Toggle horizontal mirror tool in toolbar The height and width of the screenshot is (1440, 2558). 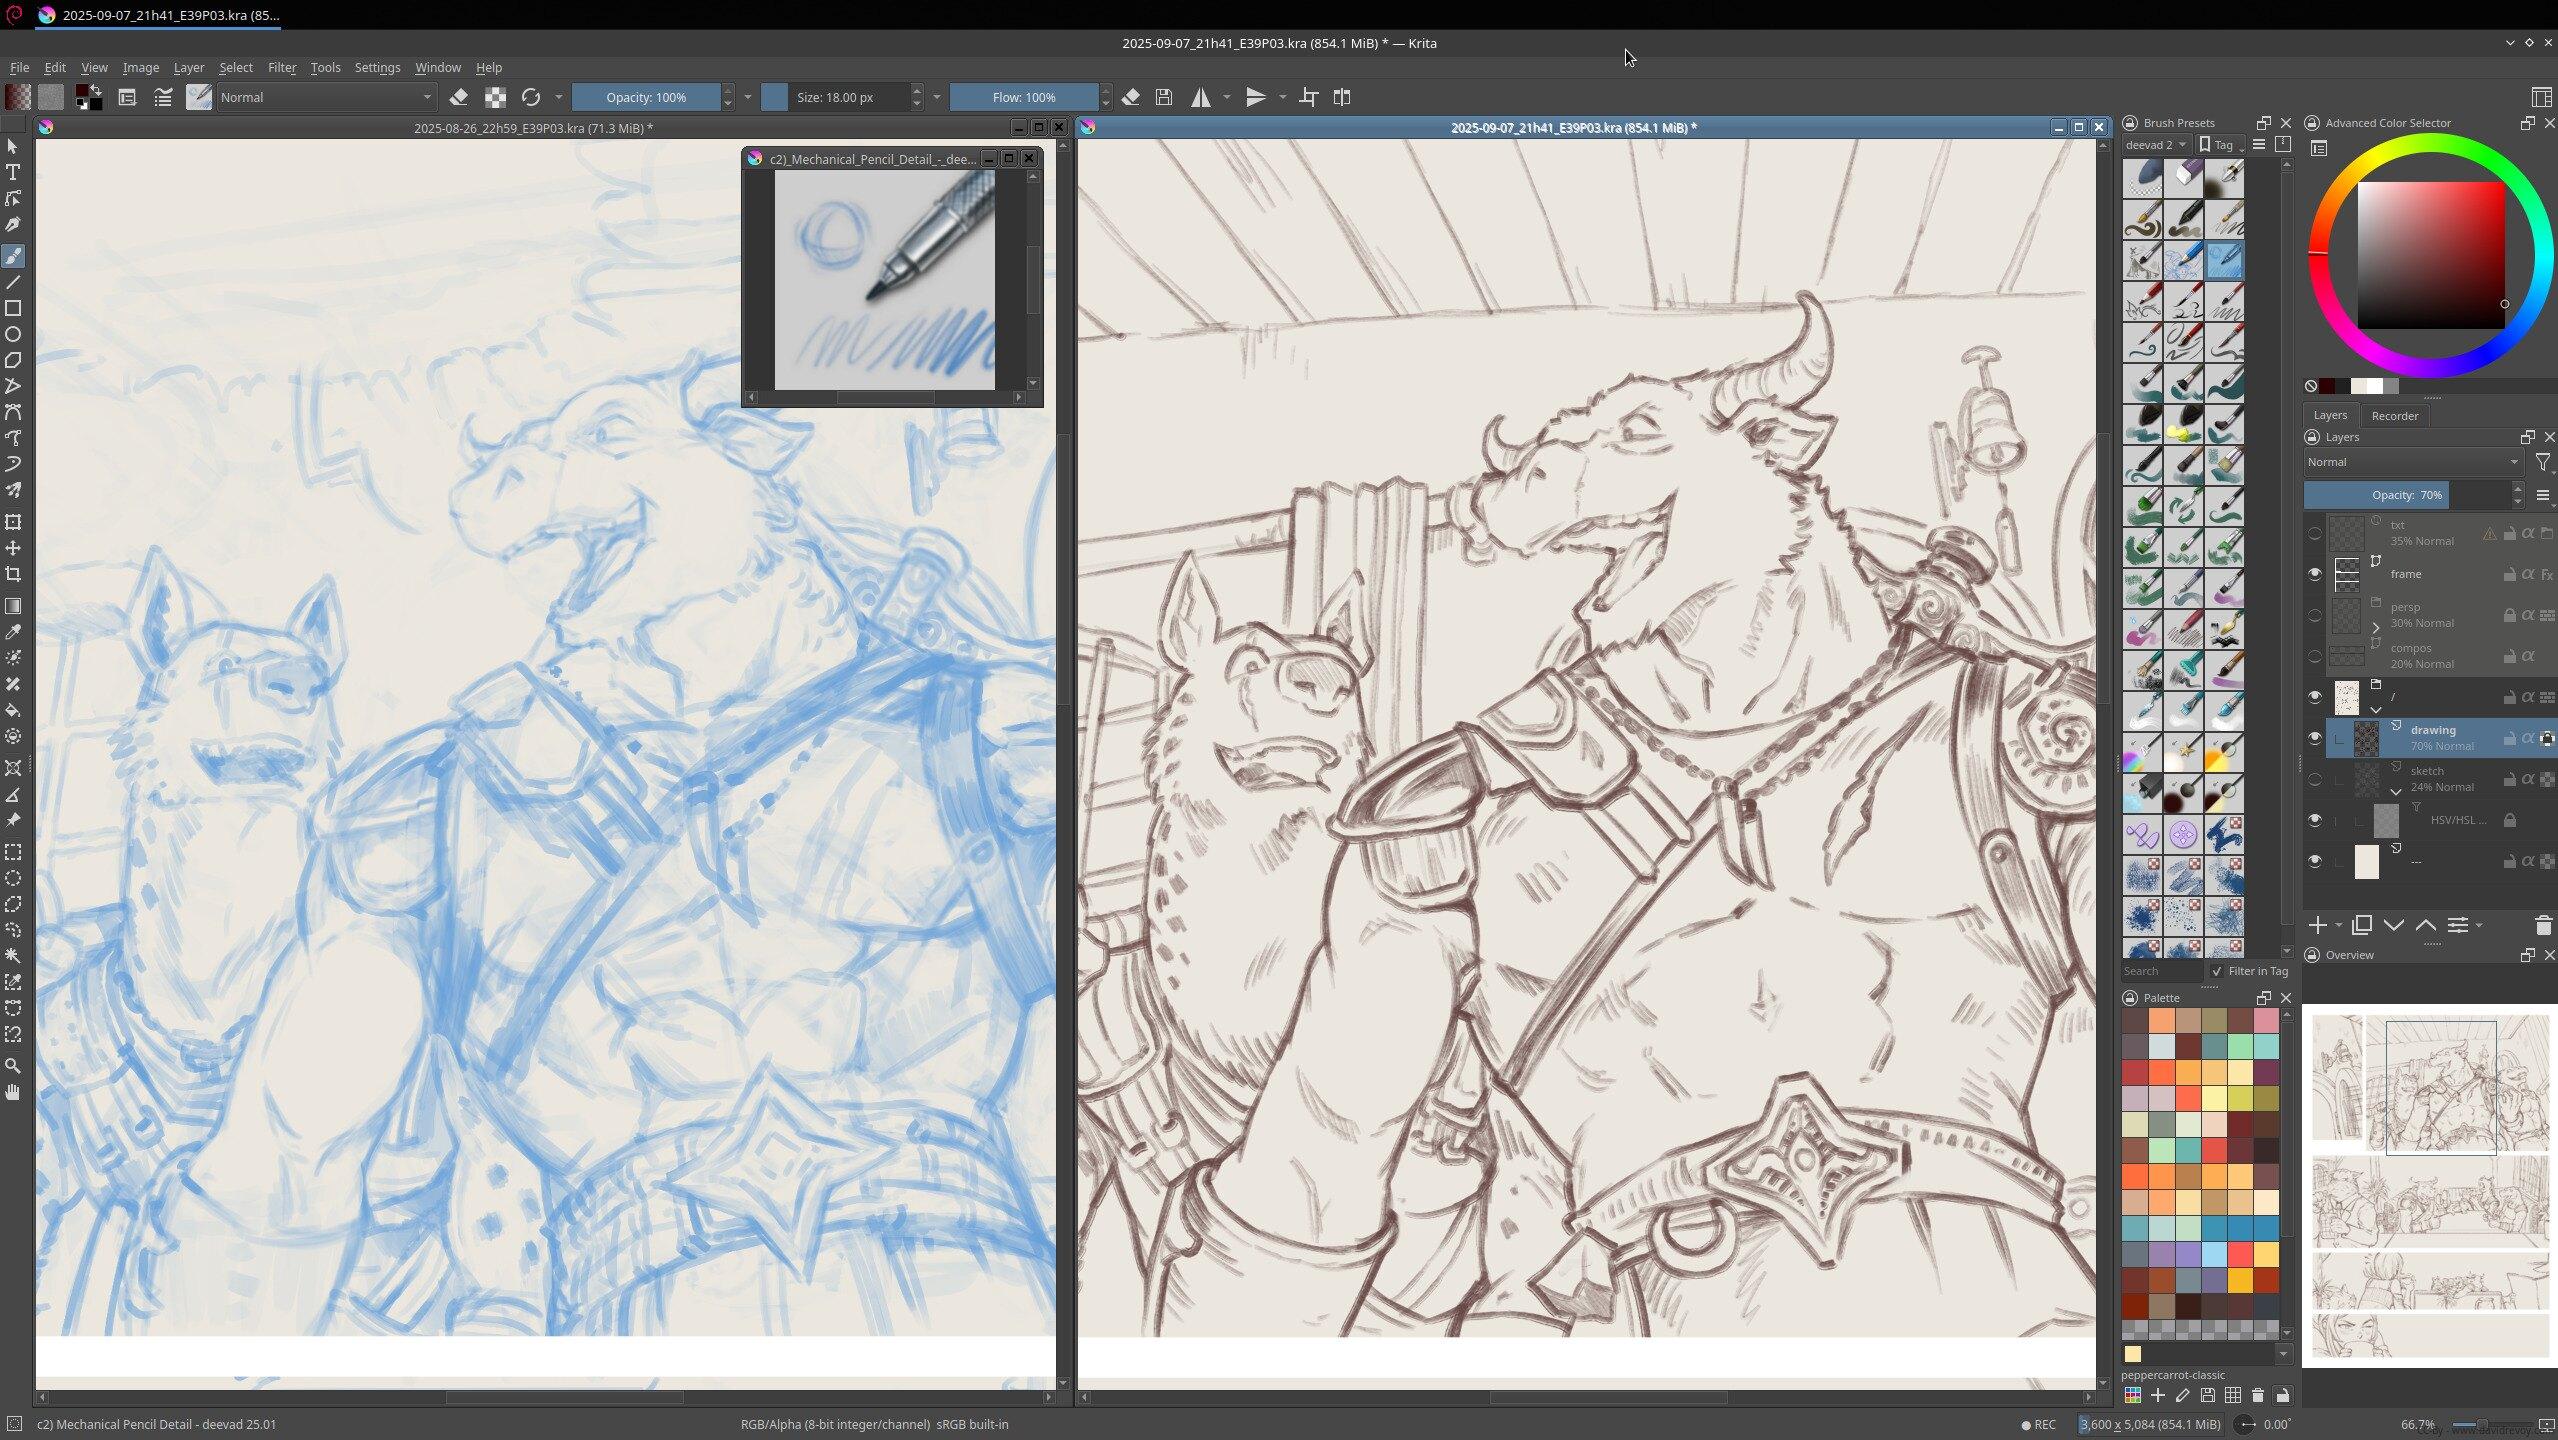[x=1200, y=97]
